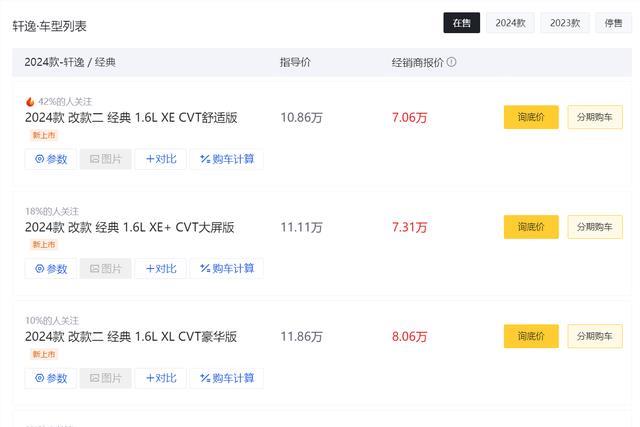The height and width of the screenshot is (427, 640).
Task: Click 分期购车 for the XE+ CVT大屏版
Action: point(595,227)
